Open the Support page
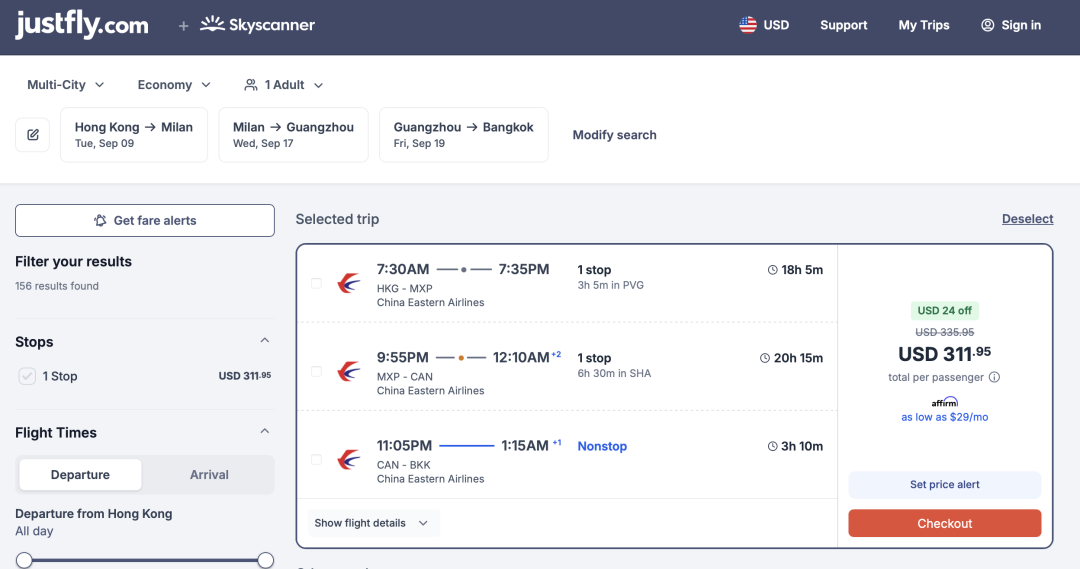 (x=843, y=25)
